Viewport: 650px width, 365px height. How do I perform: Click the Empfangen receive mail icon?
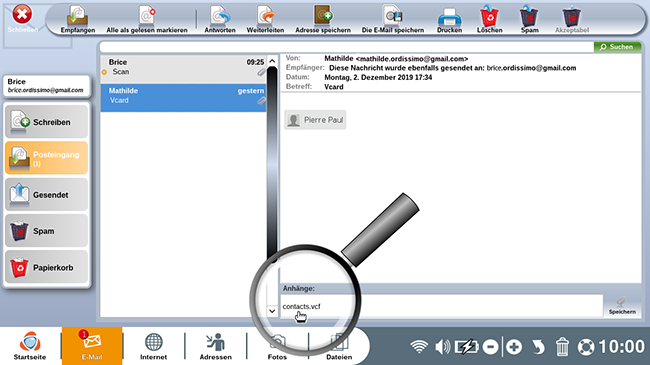(78, 19)
